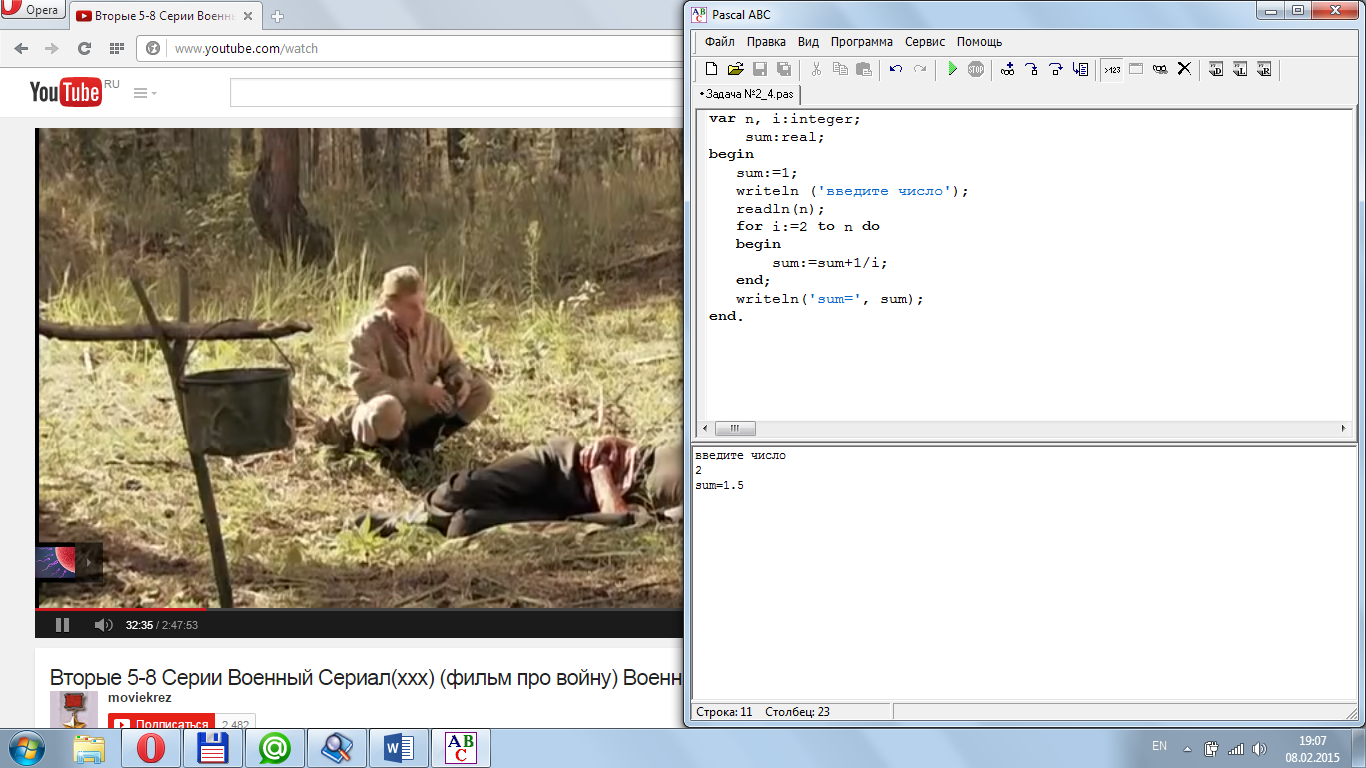Viewport: 1366px width, 768px height.
Task: Select the Задача №2_4.pas tab
Action: [748, 94]
